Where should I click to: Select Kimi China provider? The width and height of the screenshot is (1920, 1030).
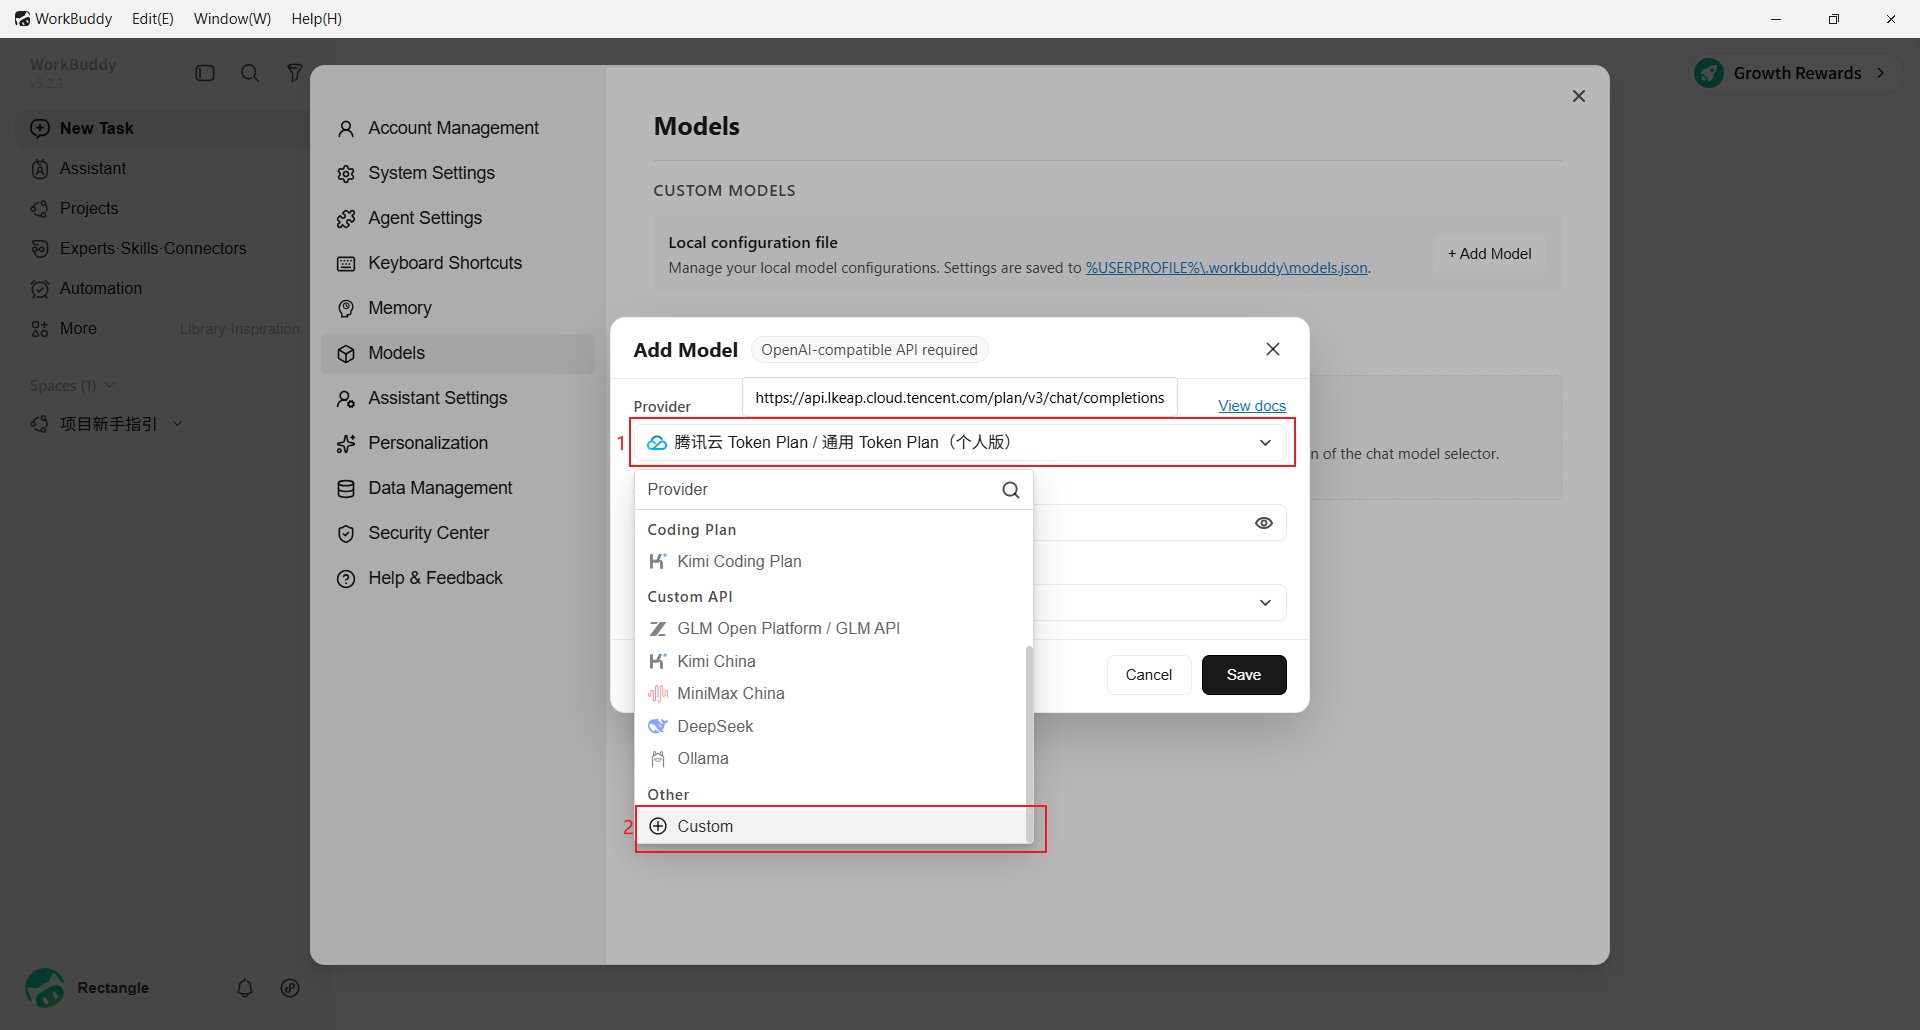(x=832, y=661)
